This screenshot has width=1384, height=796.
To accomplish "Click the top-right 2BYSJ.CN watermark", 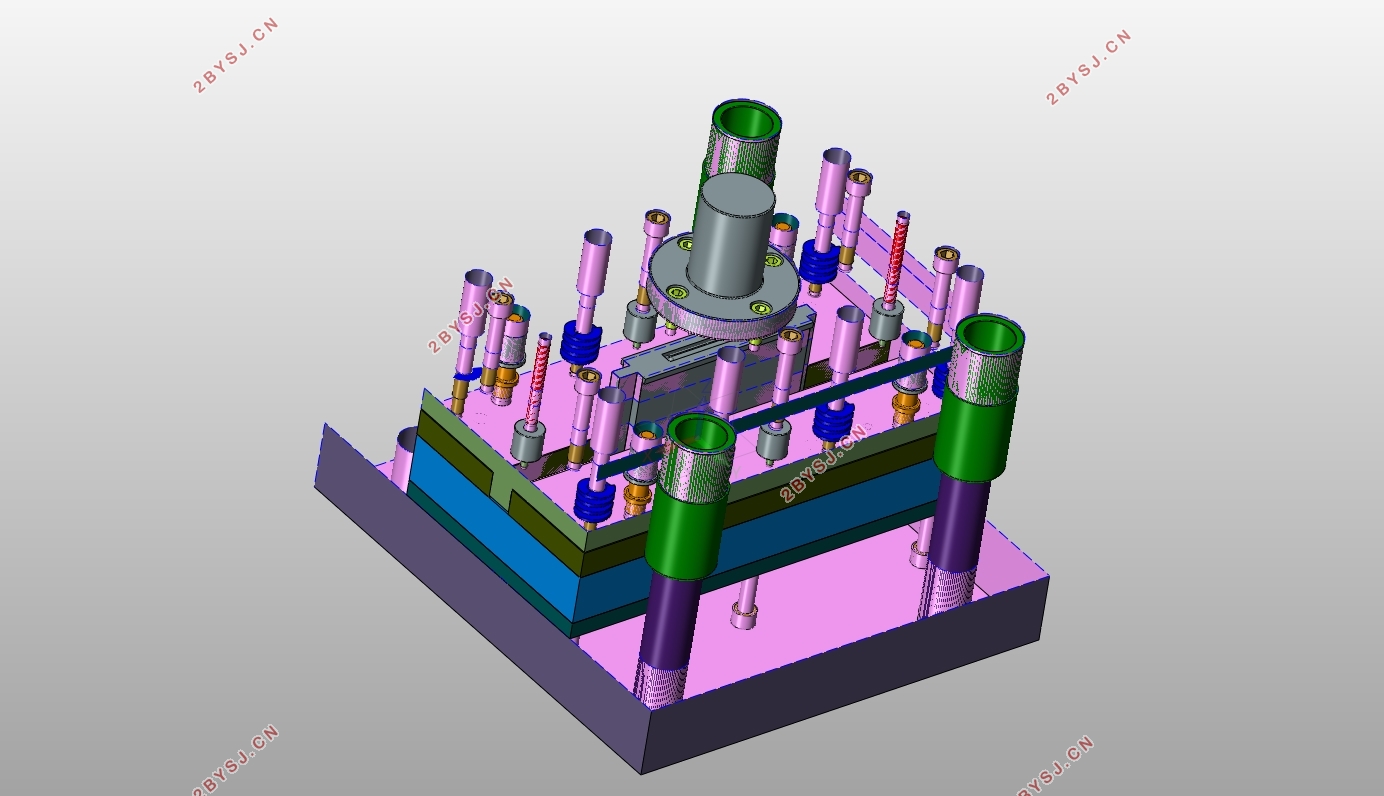I will click(x=1088, y=67).
